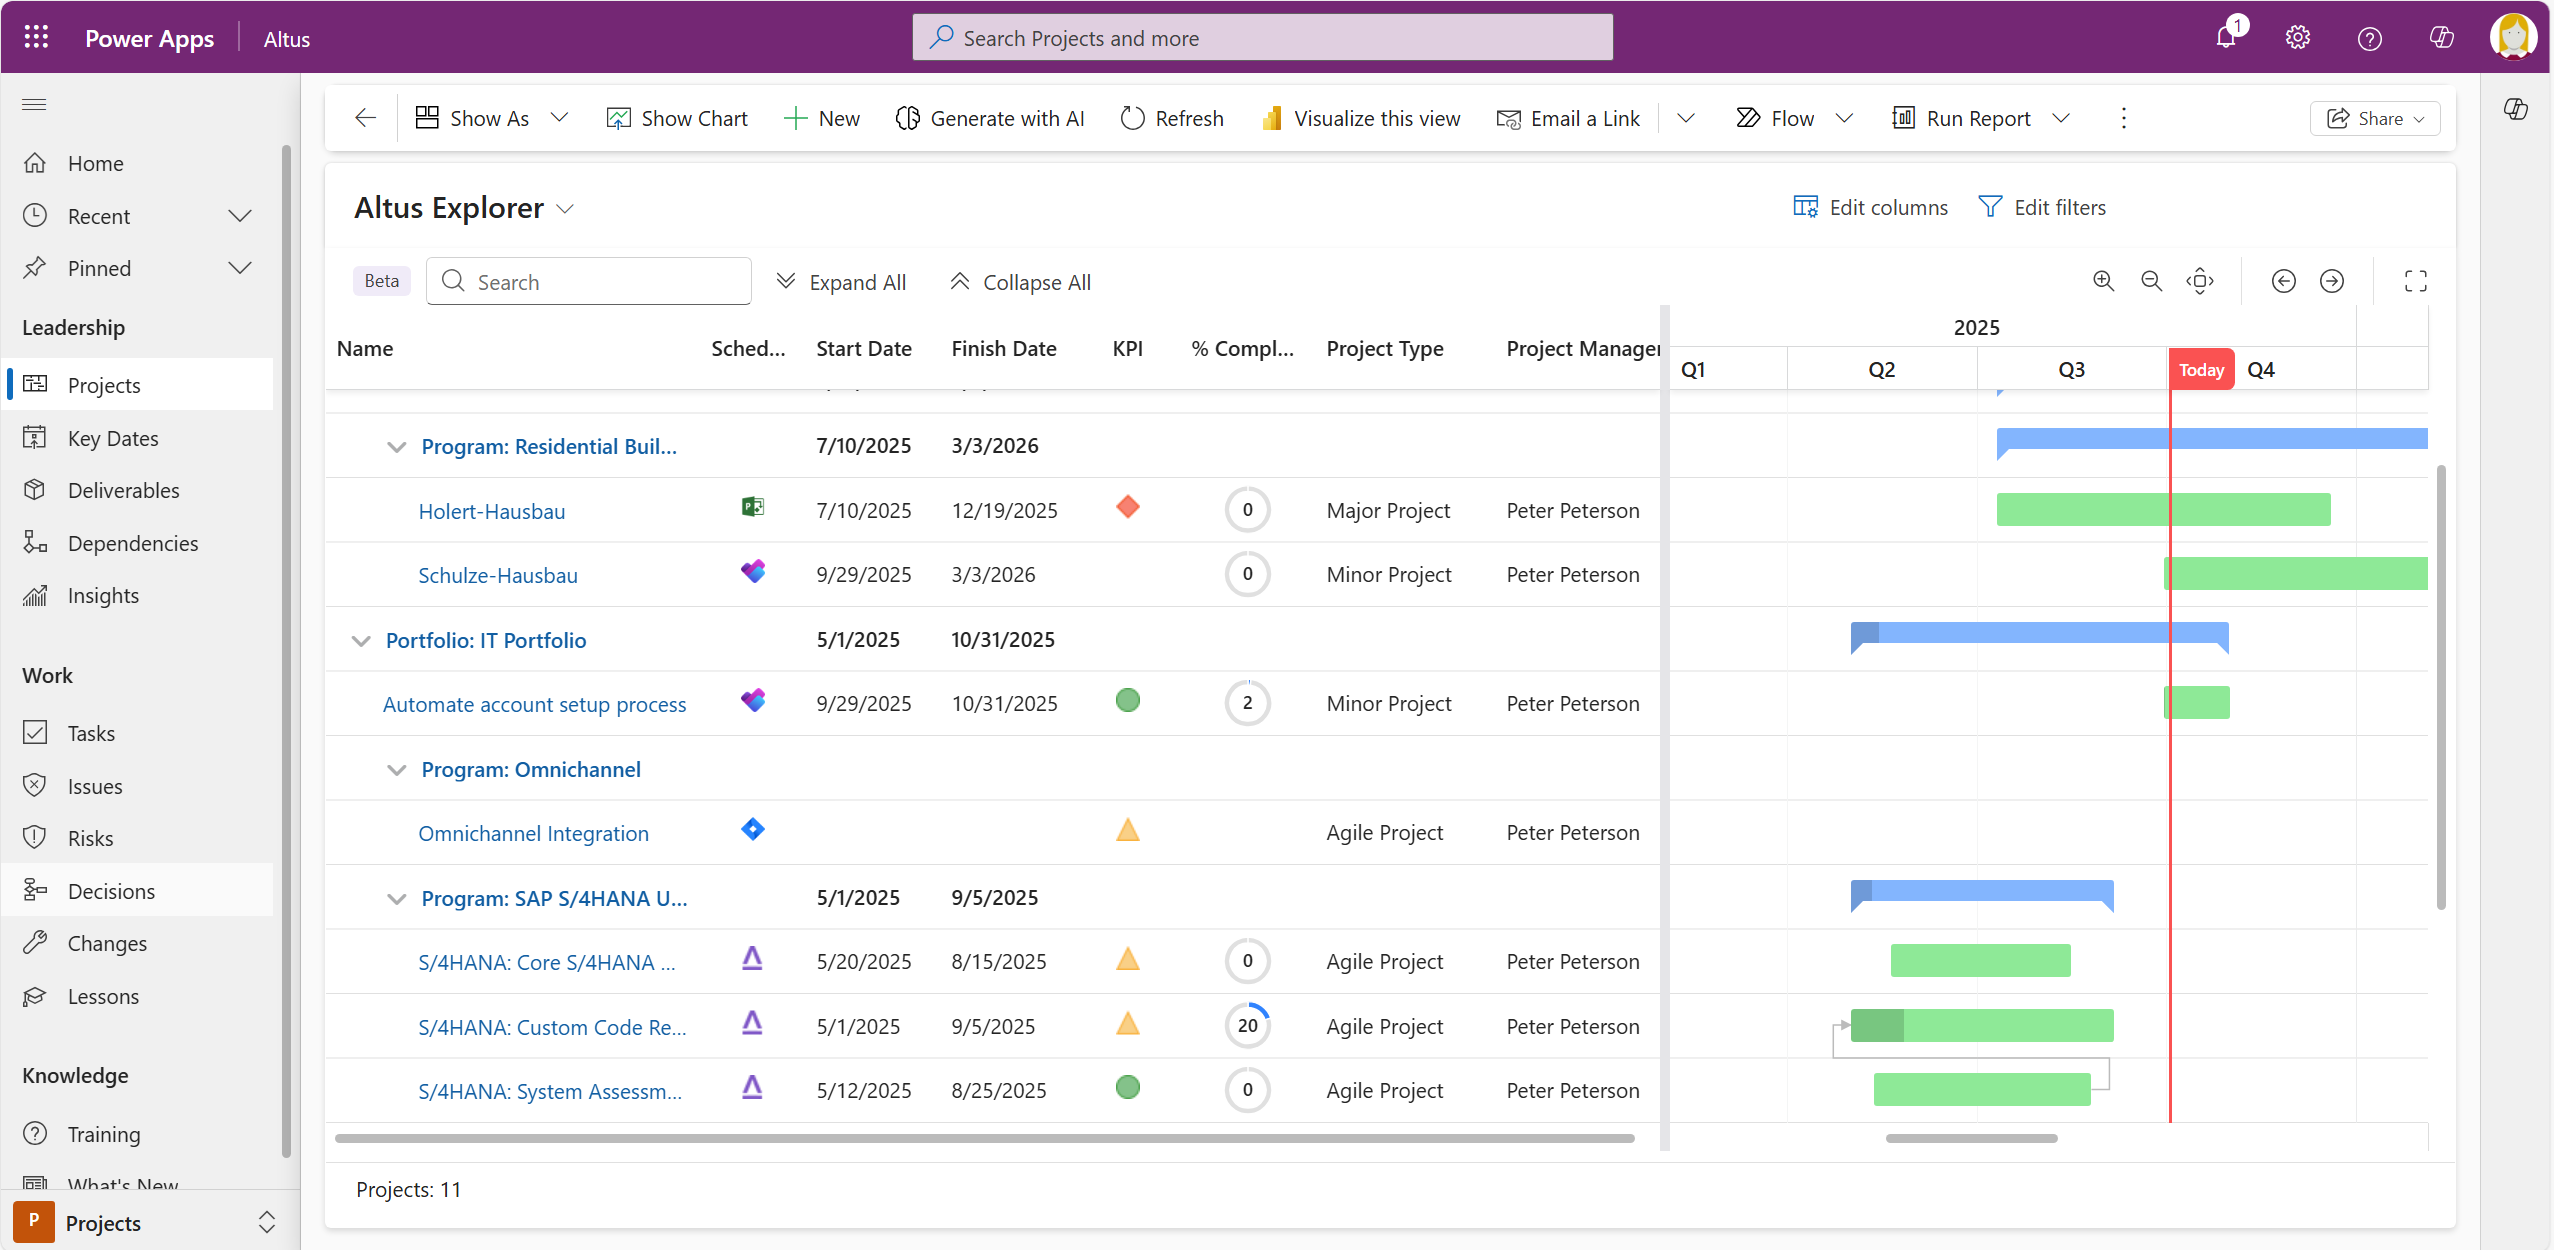Screen dimensions: 2554x1250
Task: Open the Share dropdown button
Action: 2374,118
